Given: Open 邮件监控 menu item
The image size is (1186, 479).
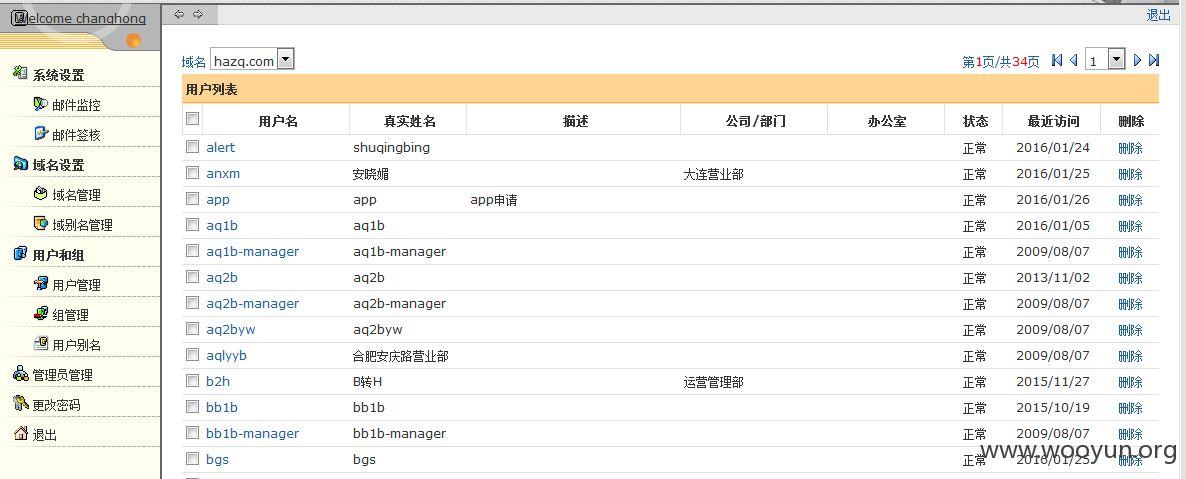Looking at the screenshot, I should tap(76, 105).
